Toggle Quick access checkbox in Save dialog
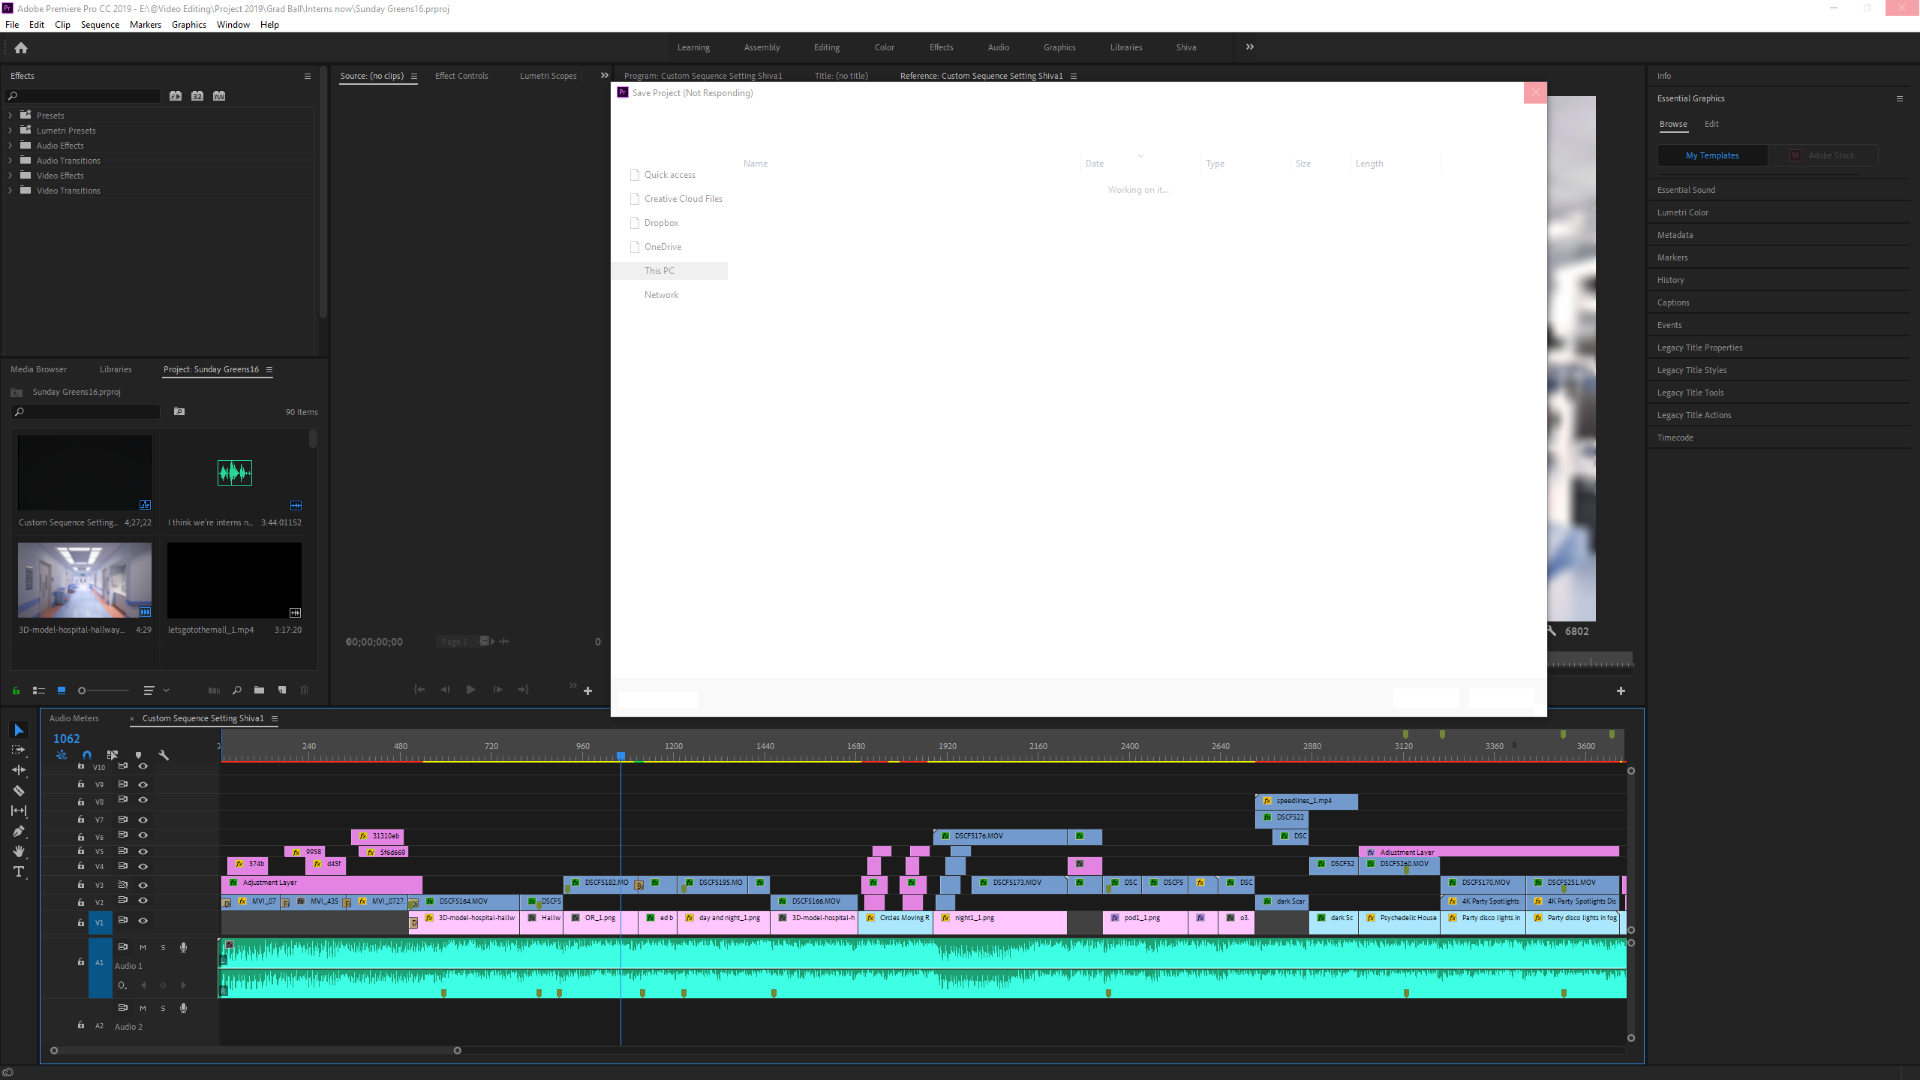The image size is (1920, 1080). coord(634,174)
